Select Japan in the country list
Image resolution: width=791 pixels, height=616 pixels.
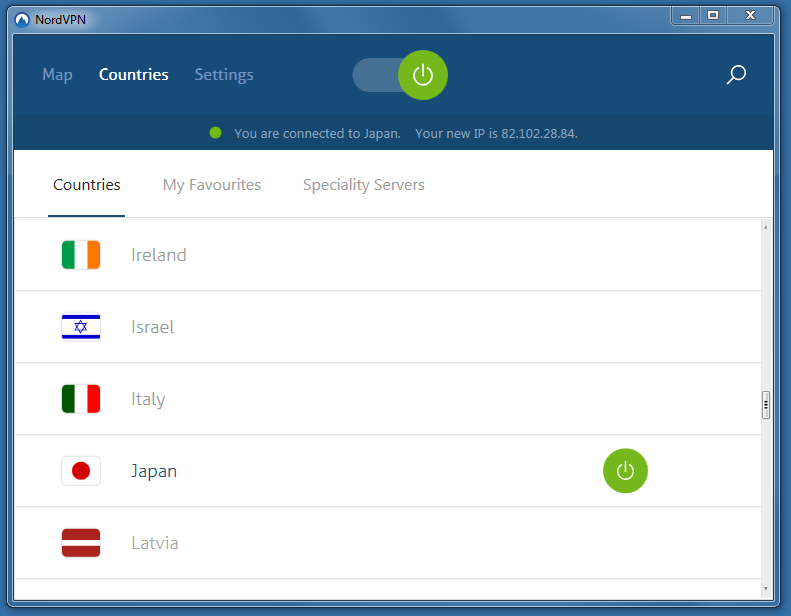pyautogui.click(x=388, y=471)
